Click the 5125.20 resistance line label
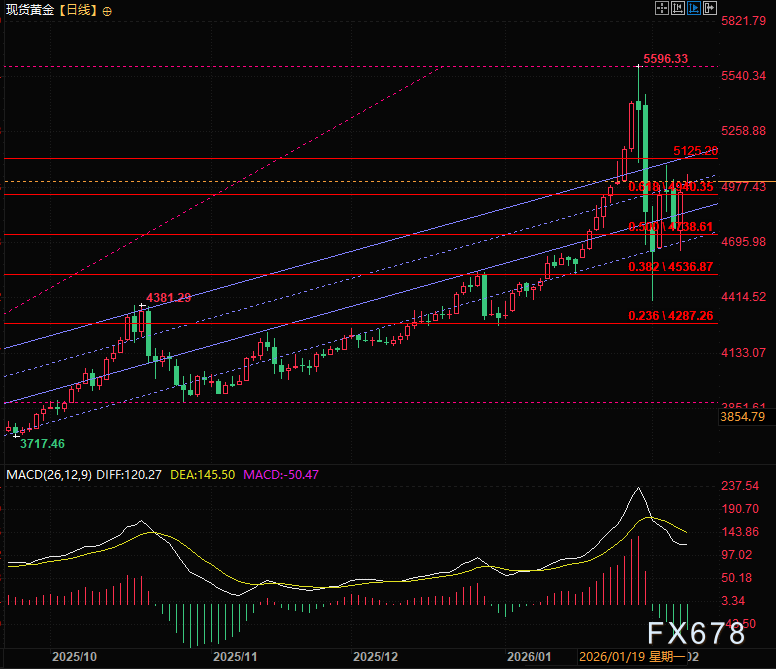776x669 pixels. (695, 151)
